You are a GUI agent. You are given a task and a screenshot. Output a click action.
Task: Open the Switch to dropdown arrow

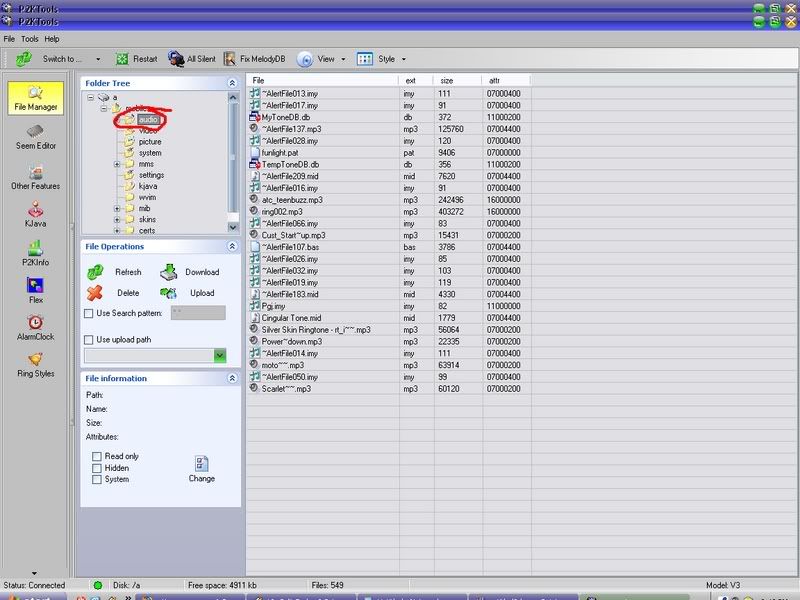tap(98, 59)
